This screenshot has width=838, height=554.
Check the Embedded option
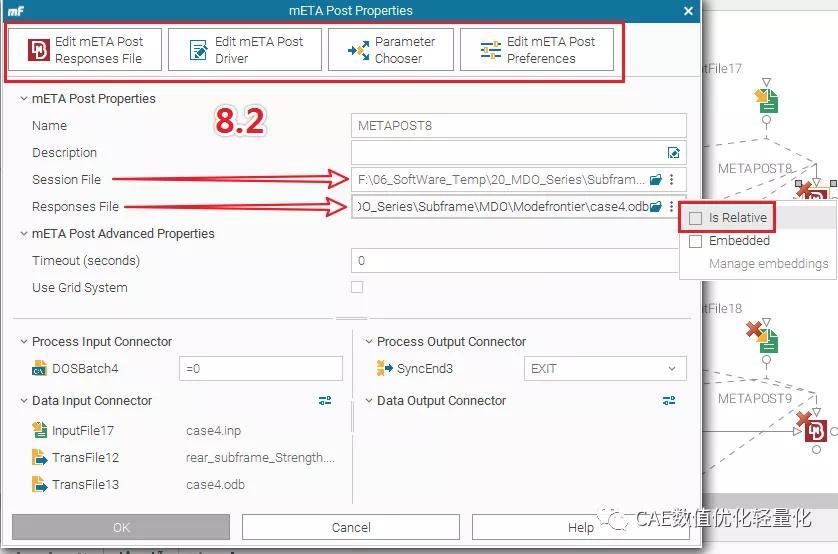[695, 241]
